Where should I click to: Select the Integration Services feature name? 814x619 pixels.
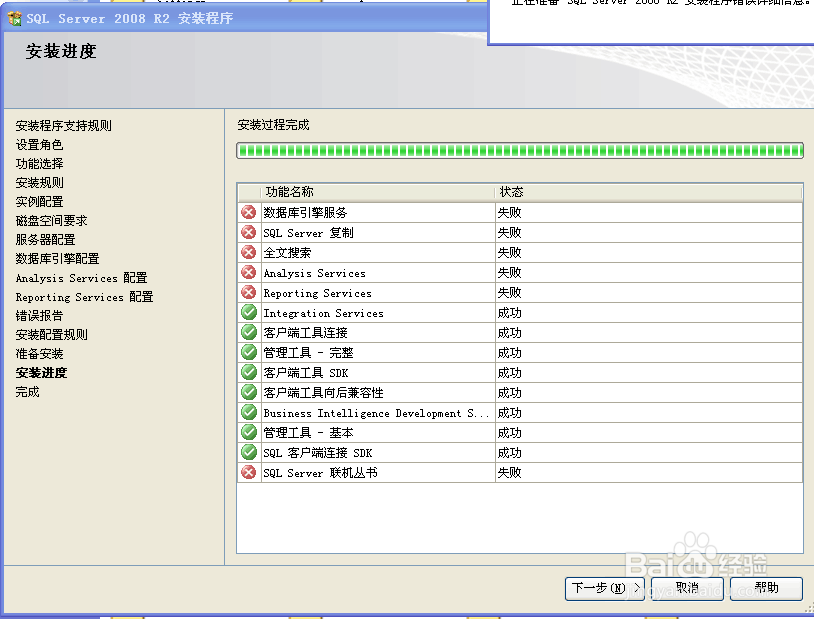323,313
